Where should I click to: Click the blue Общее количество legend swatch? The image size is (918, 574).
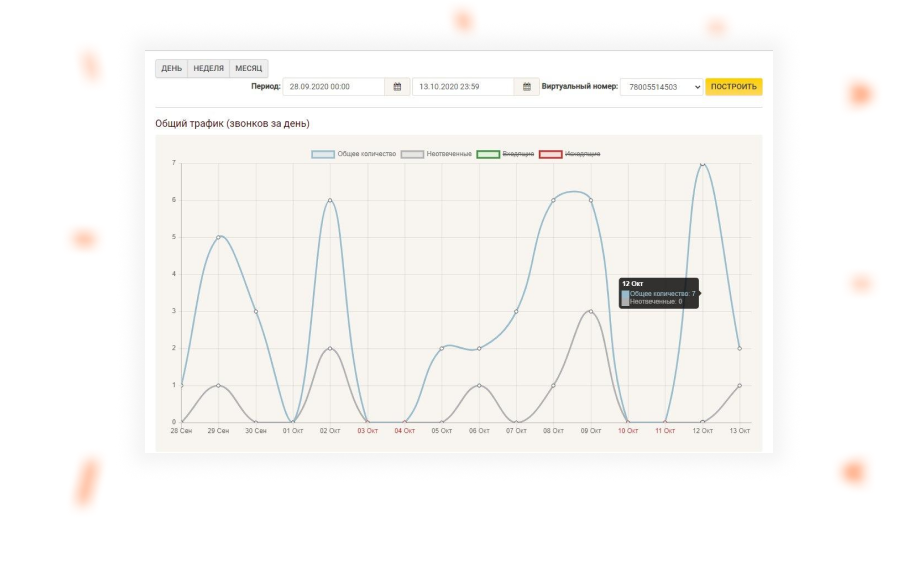[323, 154]
